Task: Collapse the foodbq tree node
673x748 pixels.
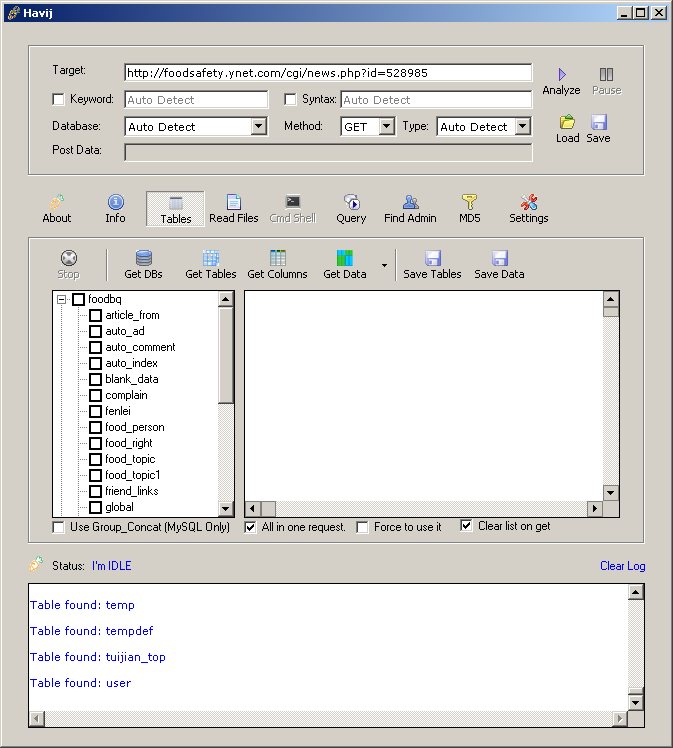Action: point(62,299)
